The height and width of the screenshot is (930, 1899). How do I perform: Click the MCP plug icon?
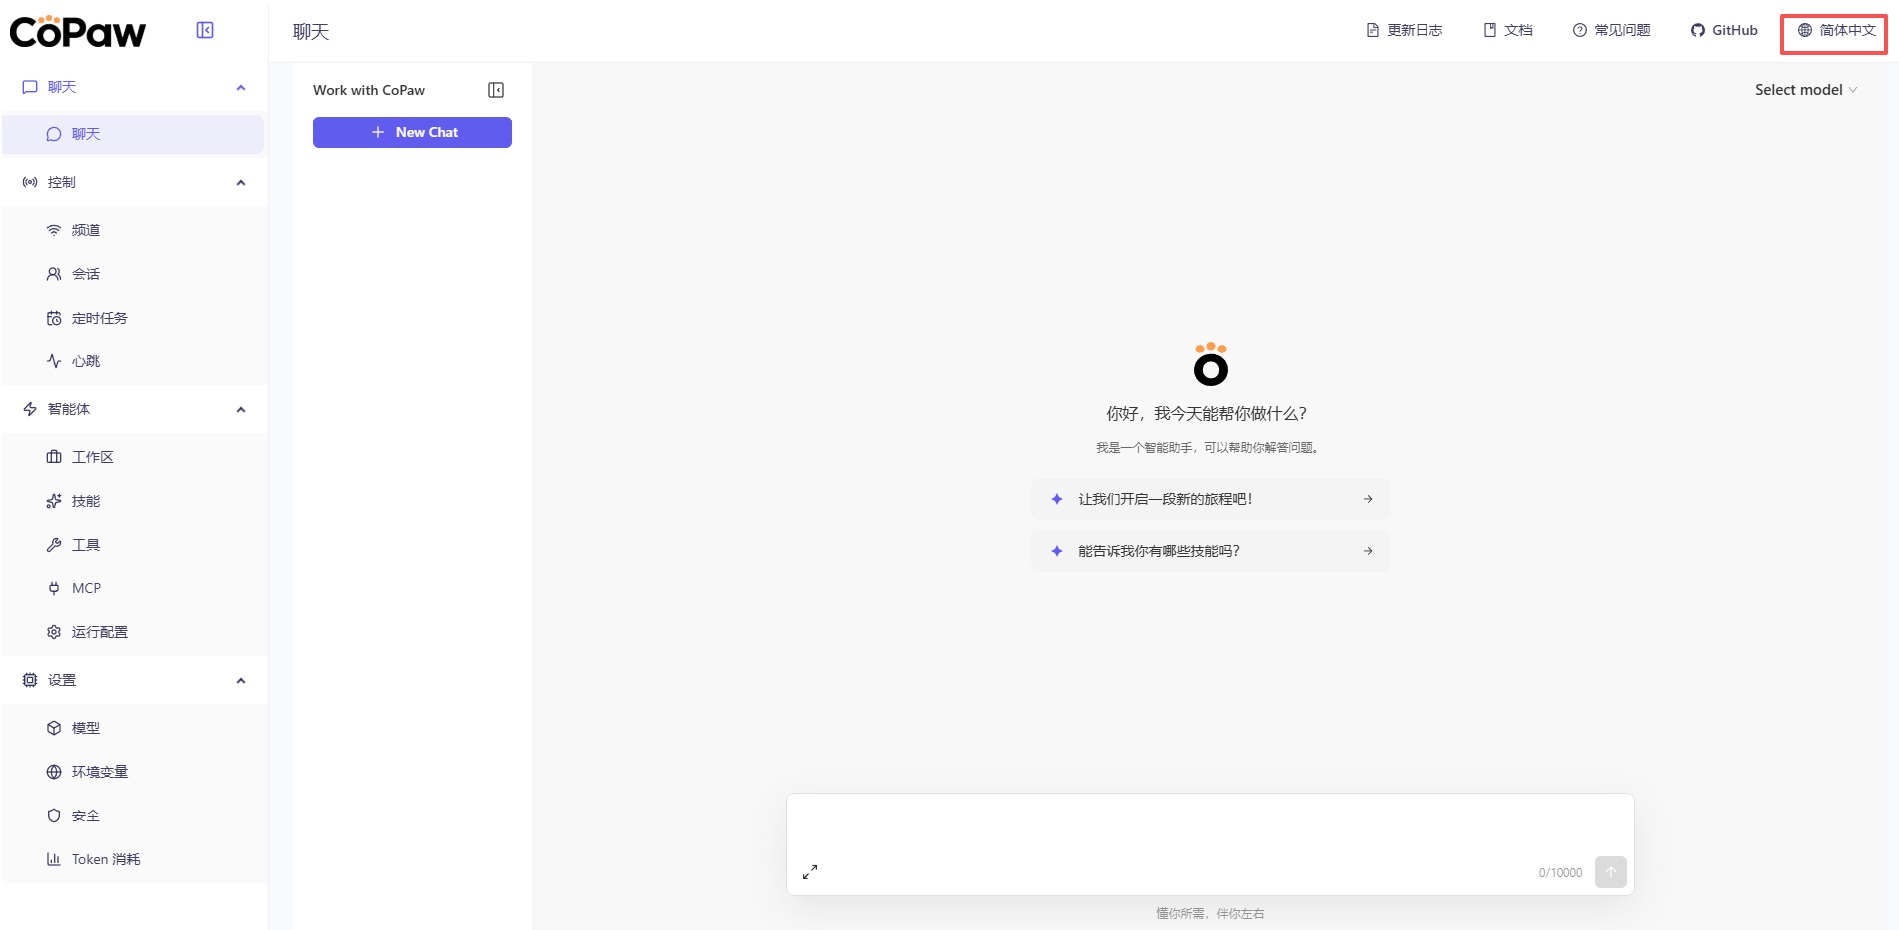[54, 588]
